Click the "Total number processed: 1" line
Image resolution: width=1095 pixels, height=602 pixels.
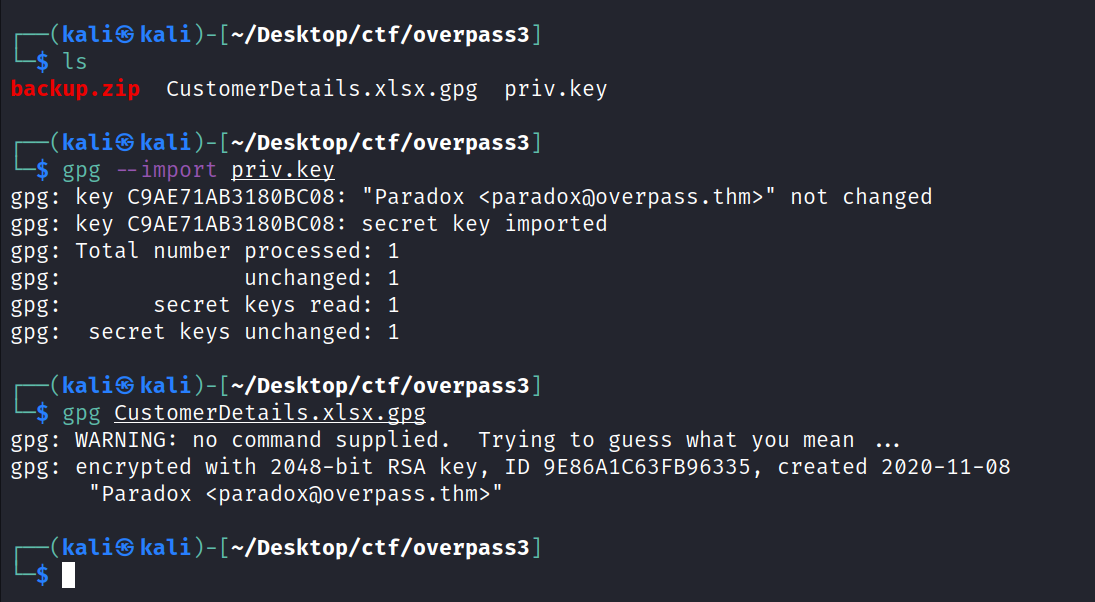click(x=237, y=251)
